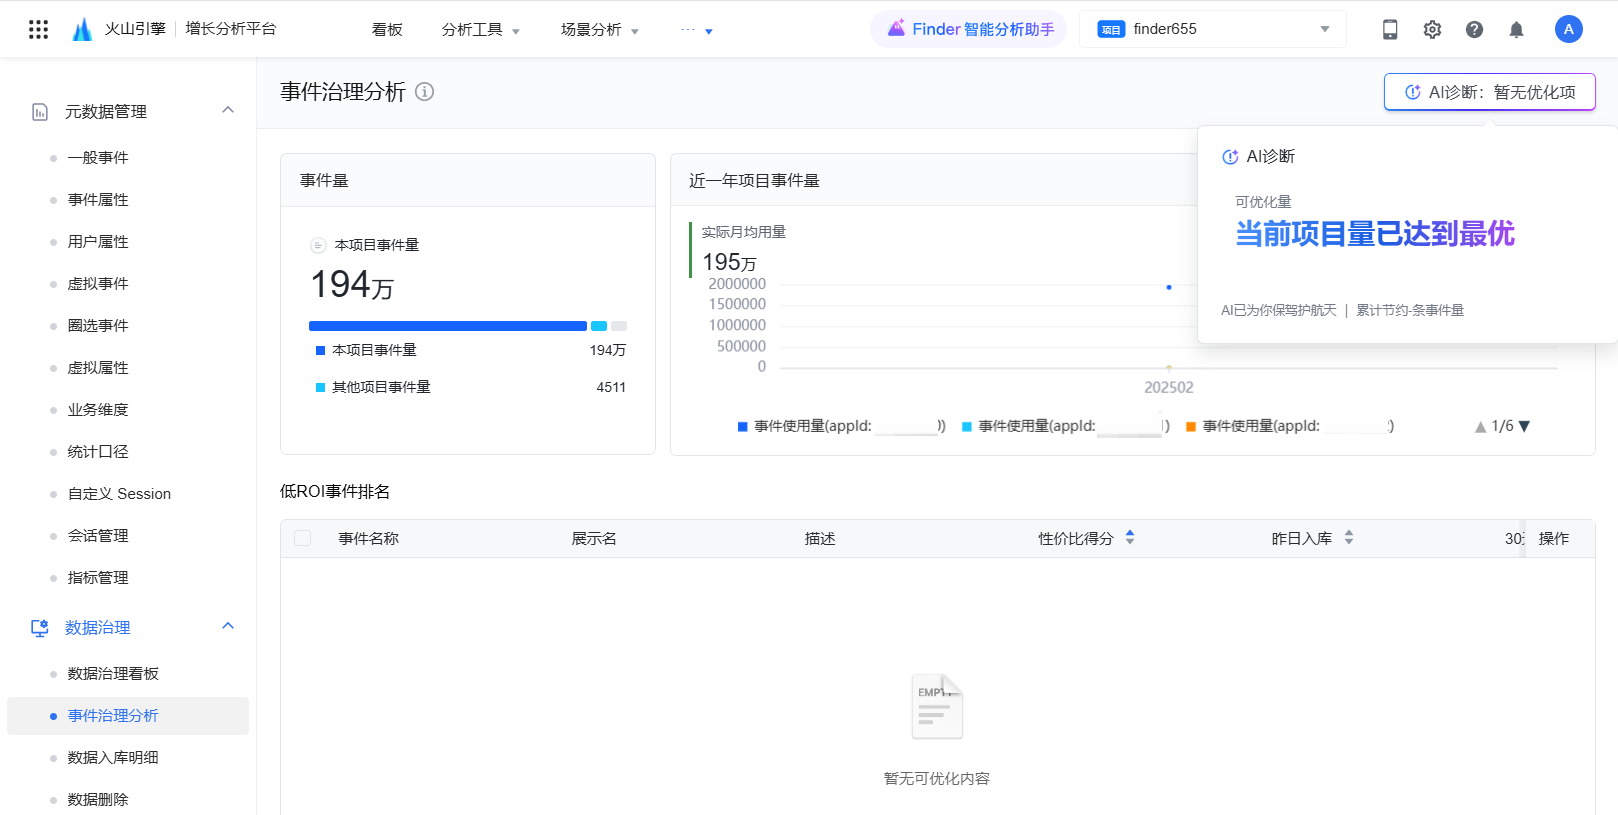Open 数据入库明细 in the sidebar
The height and width of the screenshot is (815, 1618).
click(x=113, y=758)
